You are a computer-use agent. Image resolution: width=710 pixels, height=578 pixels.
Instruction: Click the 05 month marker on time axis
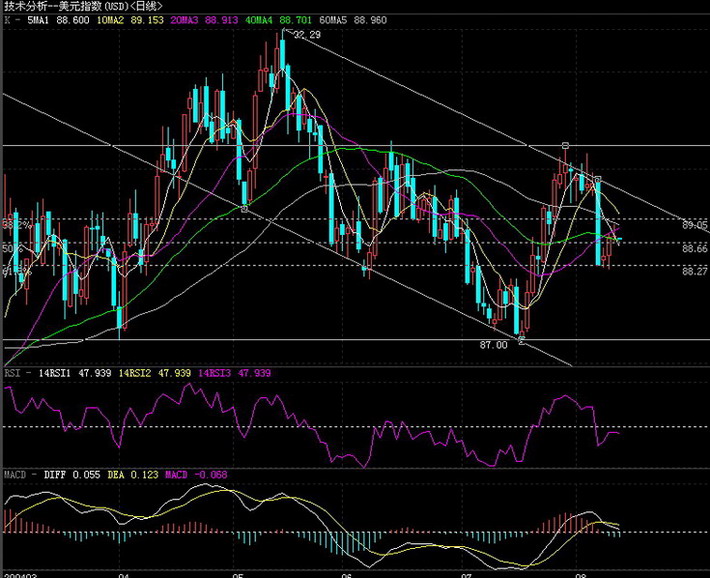(237, 573)
